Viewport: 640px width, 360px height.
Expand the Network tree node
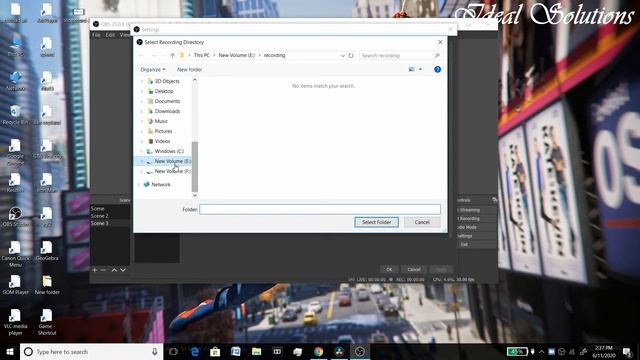(138, 184)
